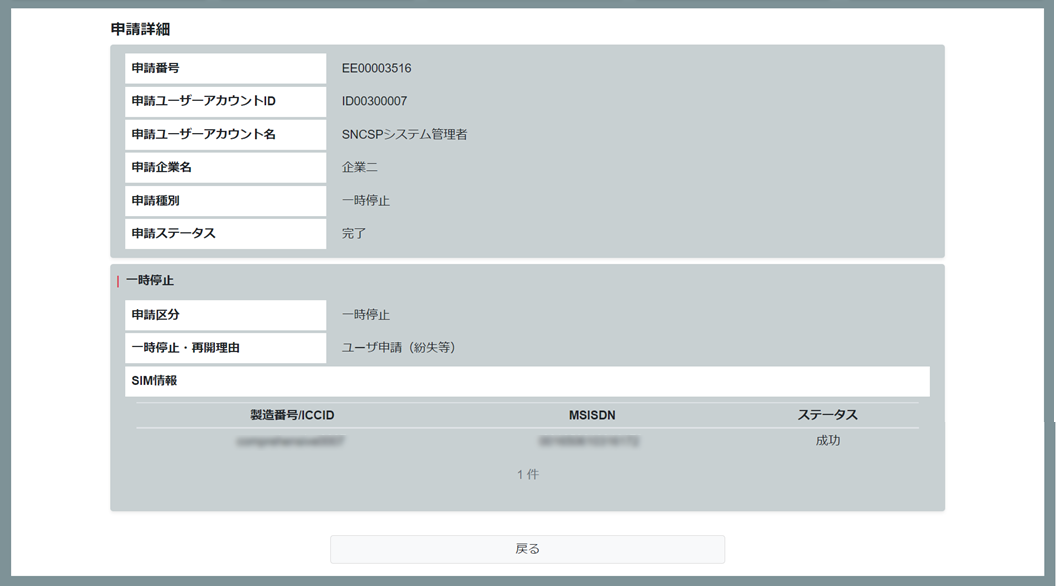Click the 申請区分 label
This screenshot has width=1056, height=586.
[226, 315]
